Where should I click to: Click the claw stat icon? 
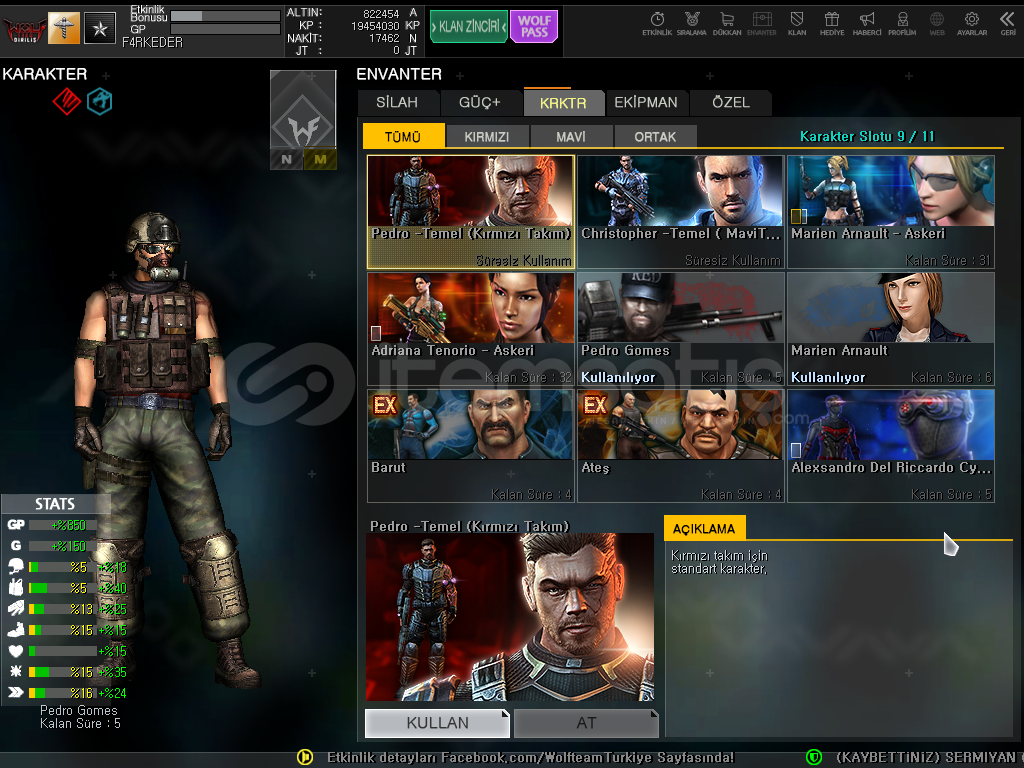pyautogui.click(x=16, y=609)
